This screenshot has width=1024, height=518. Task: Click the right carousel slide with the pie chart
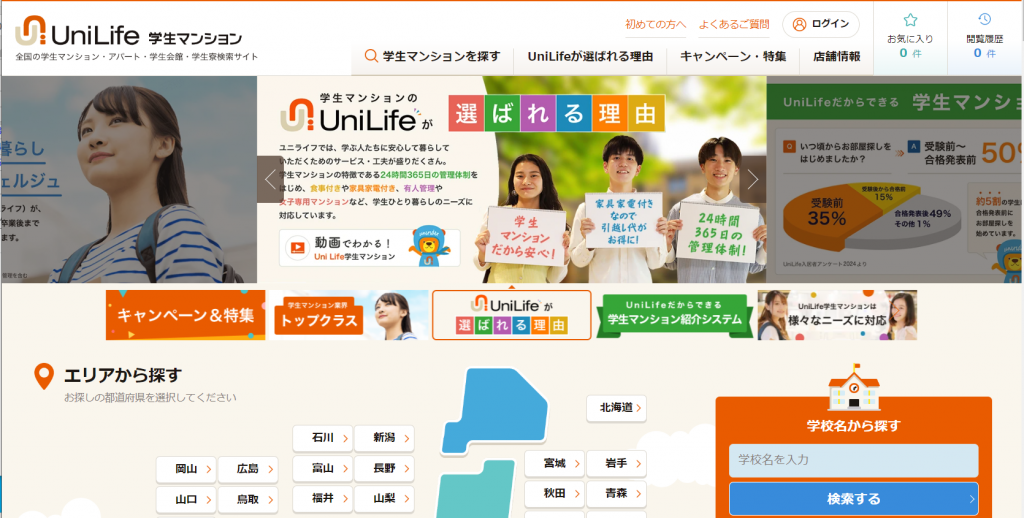point(895,179)
